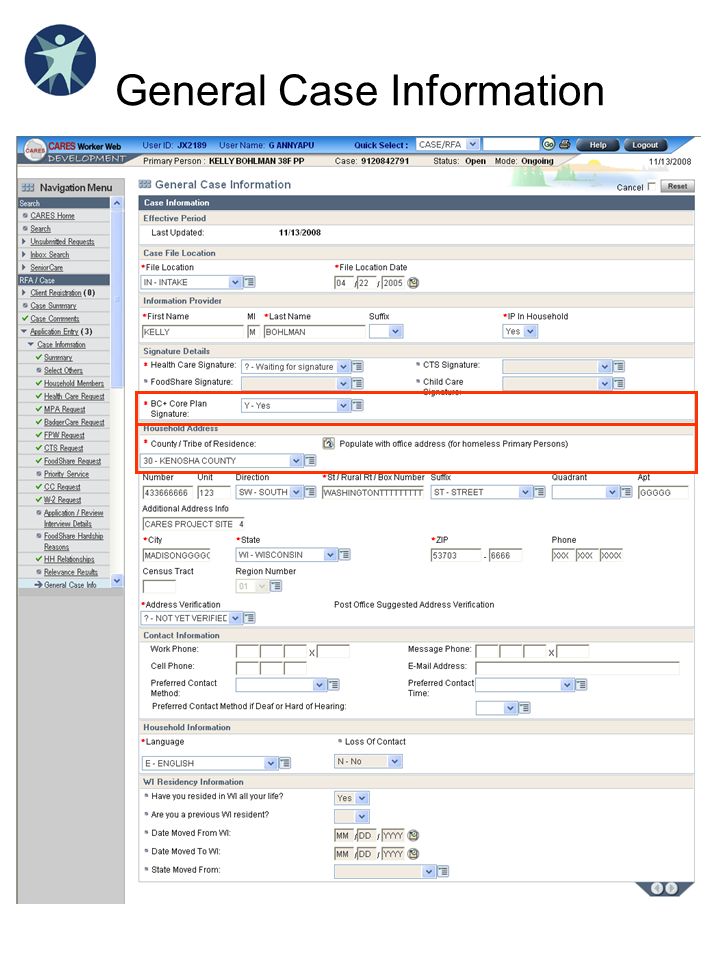
Task: Click the Help button
Action: [598, 145]
